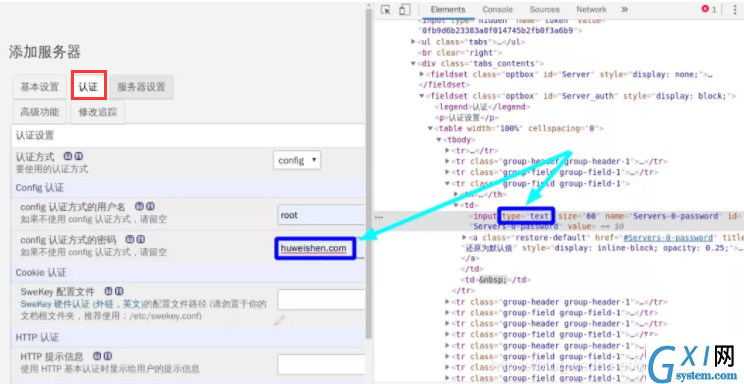The image size is (744, 384).
Task: Open the Console tab in DevTools
Action: click(x=497, y=9)
